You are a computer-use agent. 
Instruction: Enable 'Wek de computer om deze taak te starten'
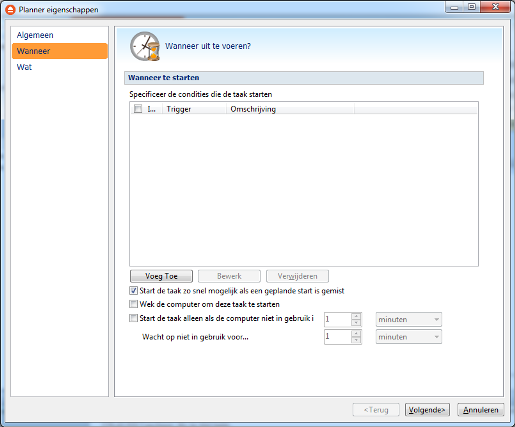coord(133,304)
